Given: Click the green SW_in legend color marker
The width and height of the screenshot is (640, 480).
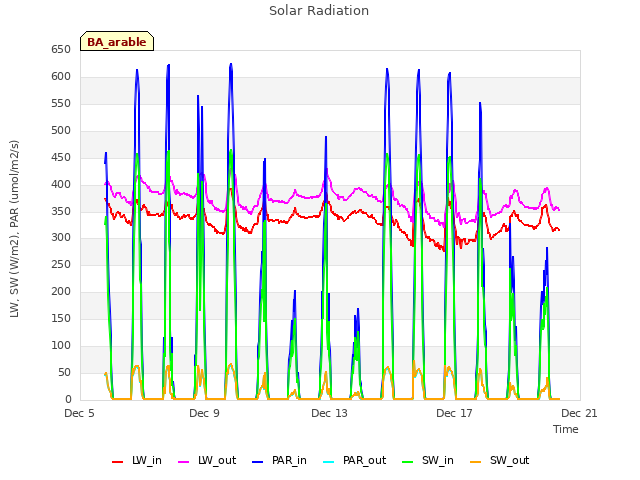Looking at the screenshot, I should pyautogui.click(x=408, y=462).
